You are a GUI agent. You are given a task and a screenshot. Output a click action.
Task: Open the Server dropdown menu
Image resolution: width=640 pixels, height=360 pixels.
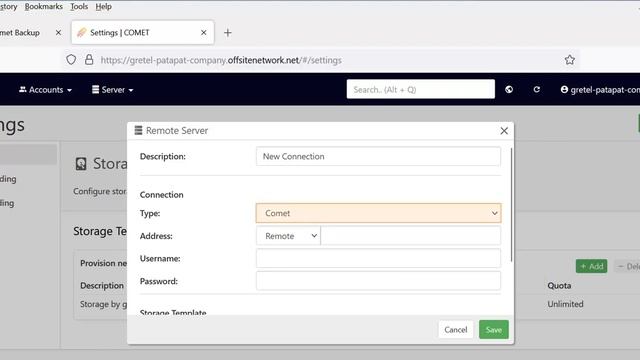tap(113, 90)
